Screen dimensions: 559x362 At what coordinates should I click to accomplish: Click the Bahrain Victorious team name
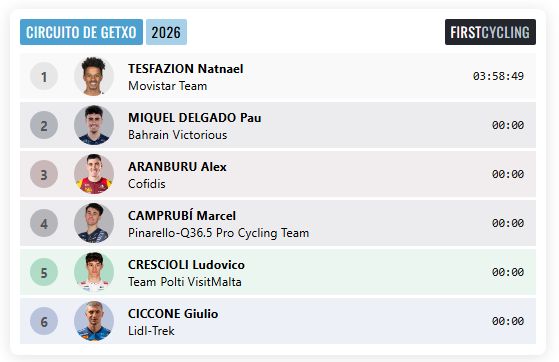pos(178,135)
